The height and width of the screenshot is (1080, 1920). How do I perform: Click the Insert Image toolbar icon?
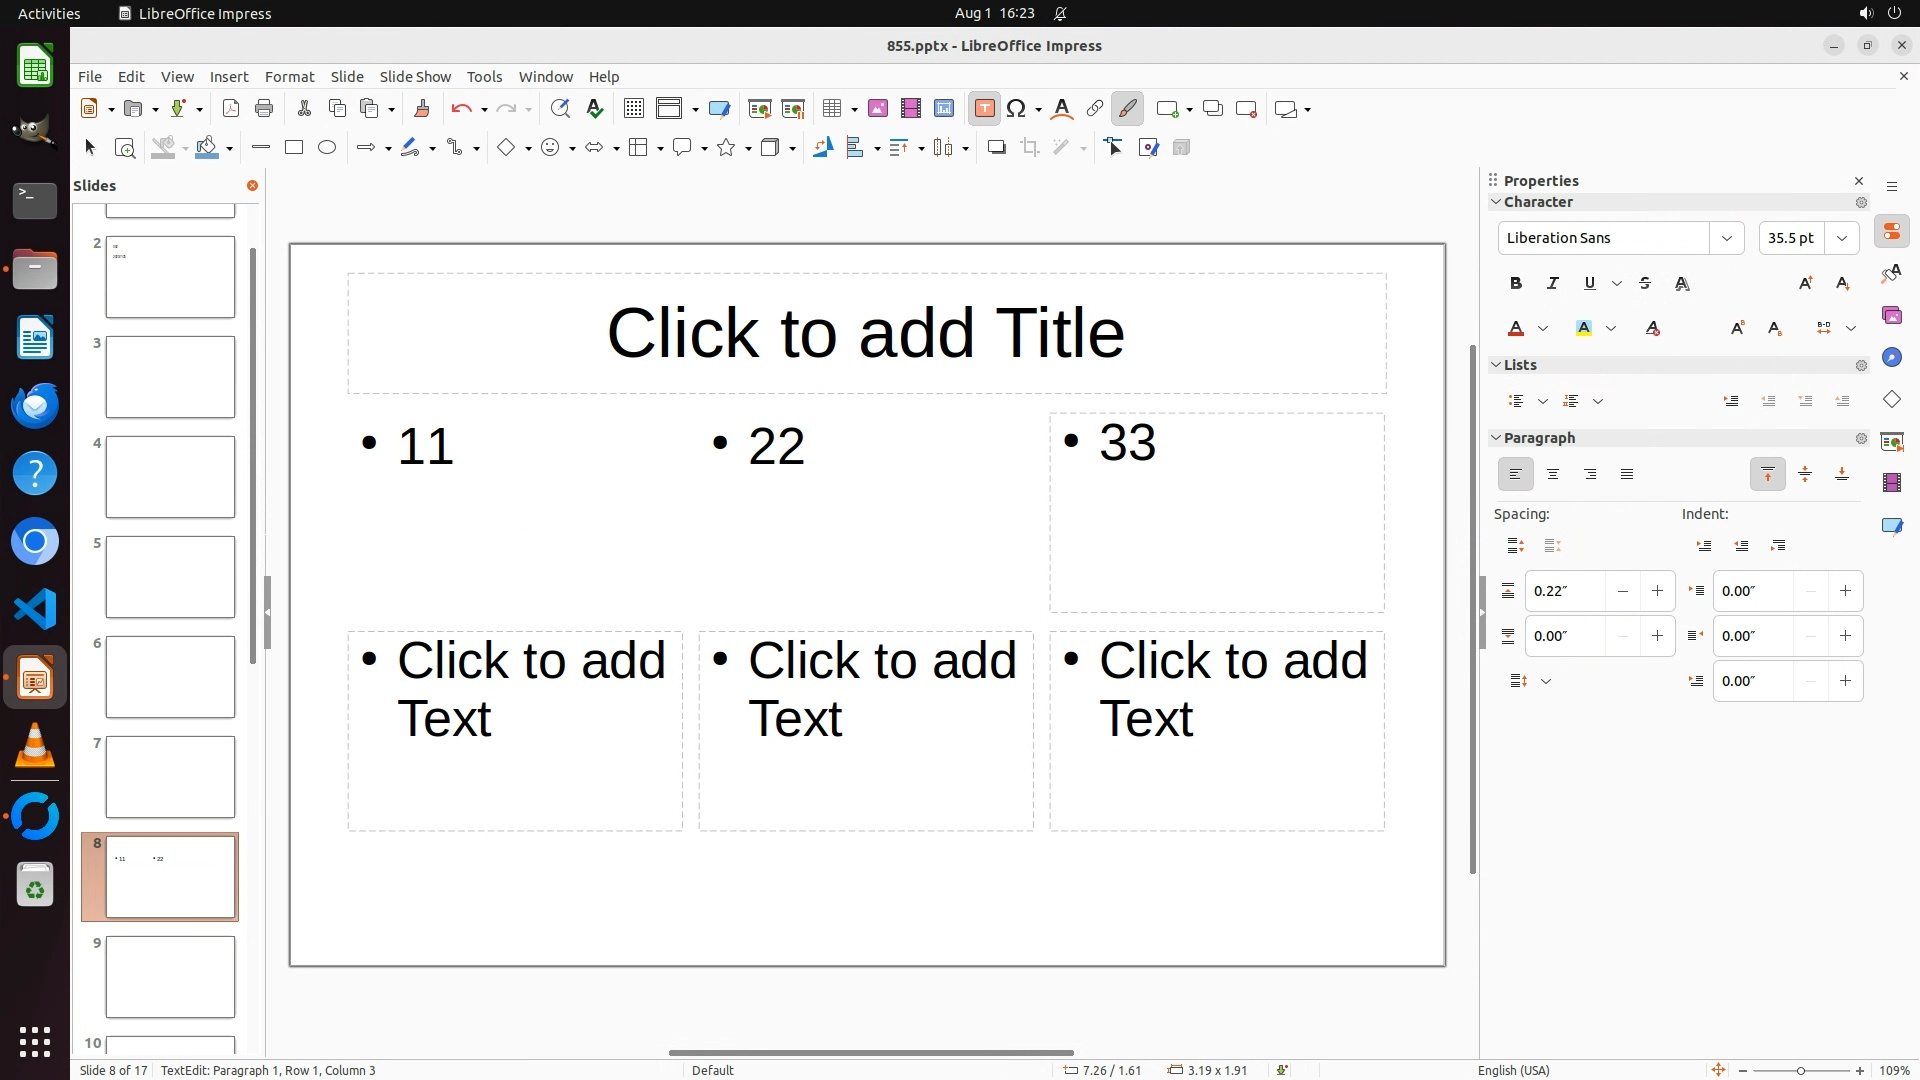click(x=878, y=109)
